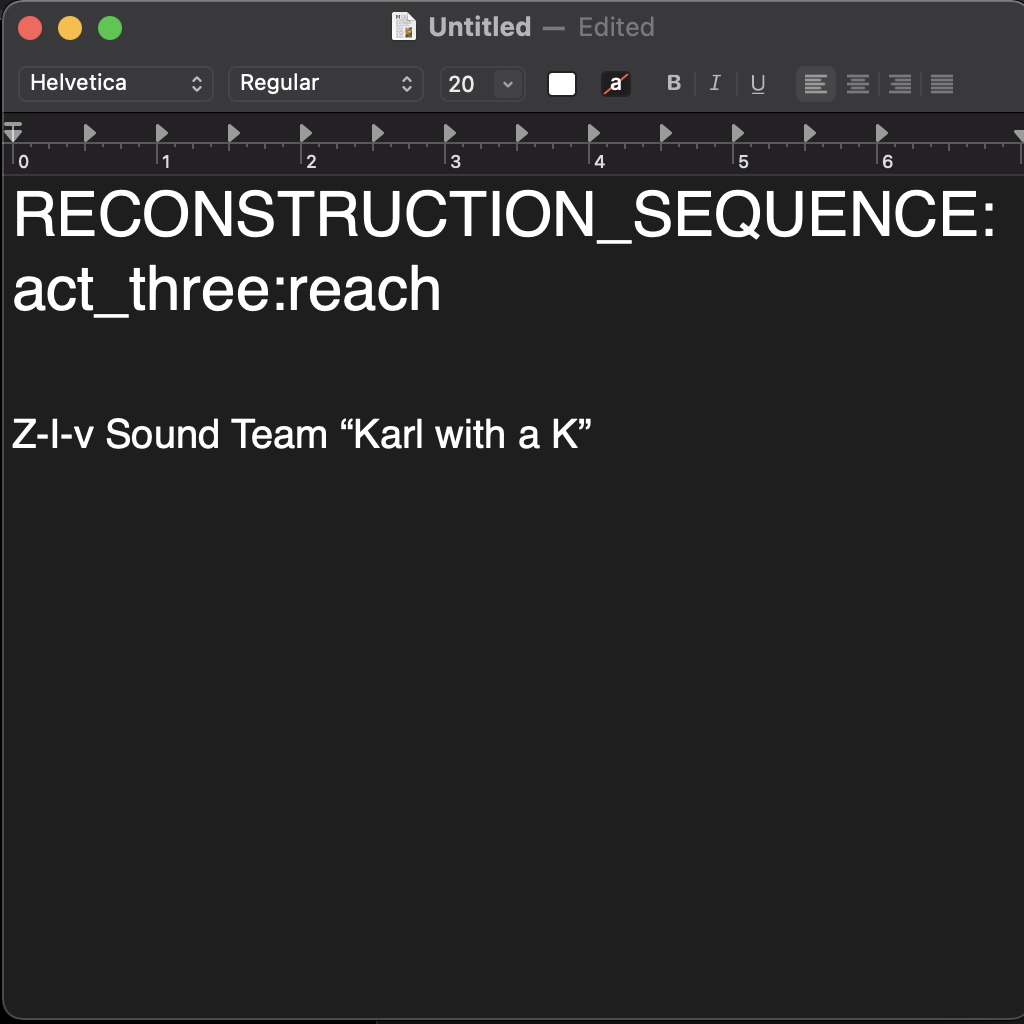Close the Untitled window
This screenshot has width=1024, height=1024.
[x=30, y=27]
